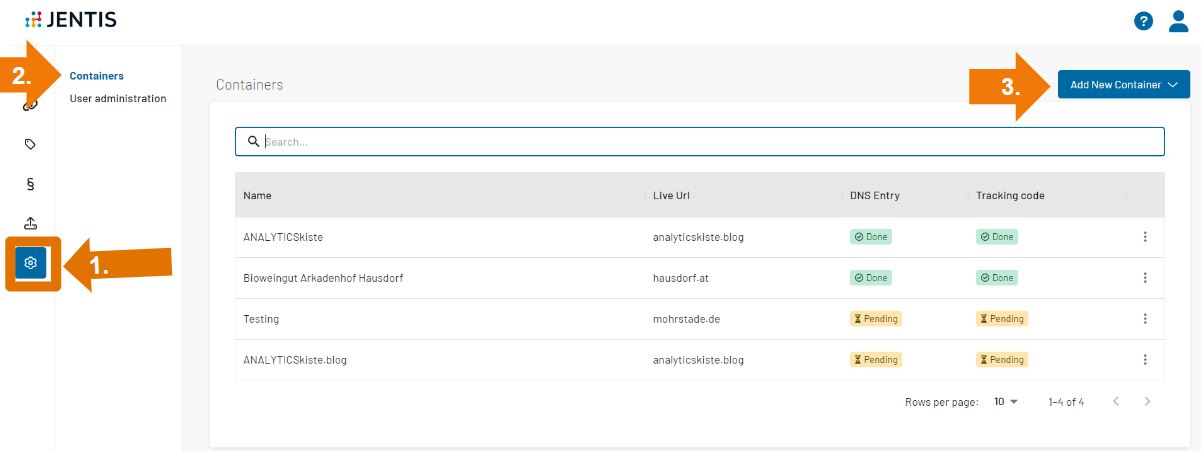Click the 1–4 of 4 pagination text
Viewport: 1203px width, 455px height.
(x=1066, y=402)
